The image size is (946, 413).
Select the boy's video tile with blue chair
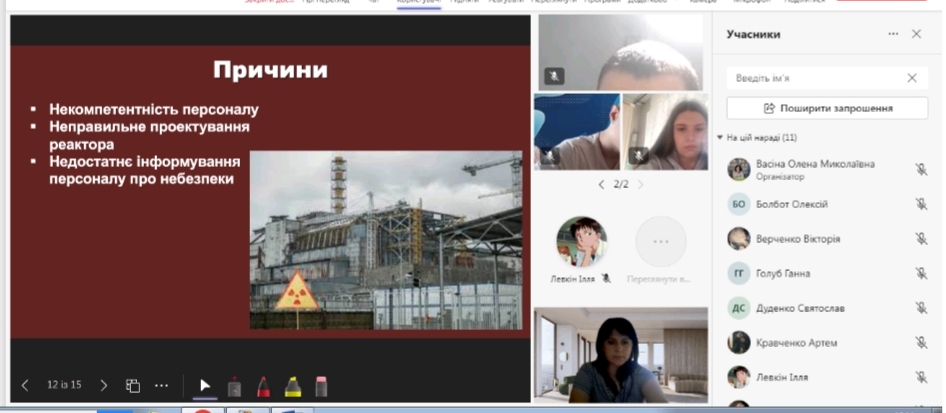577,131
